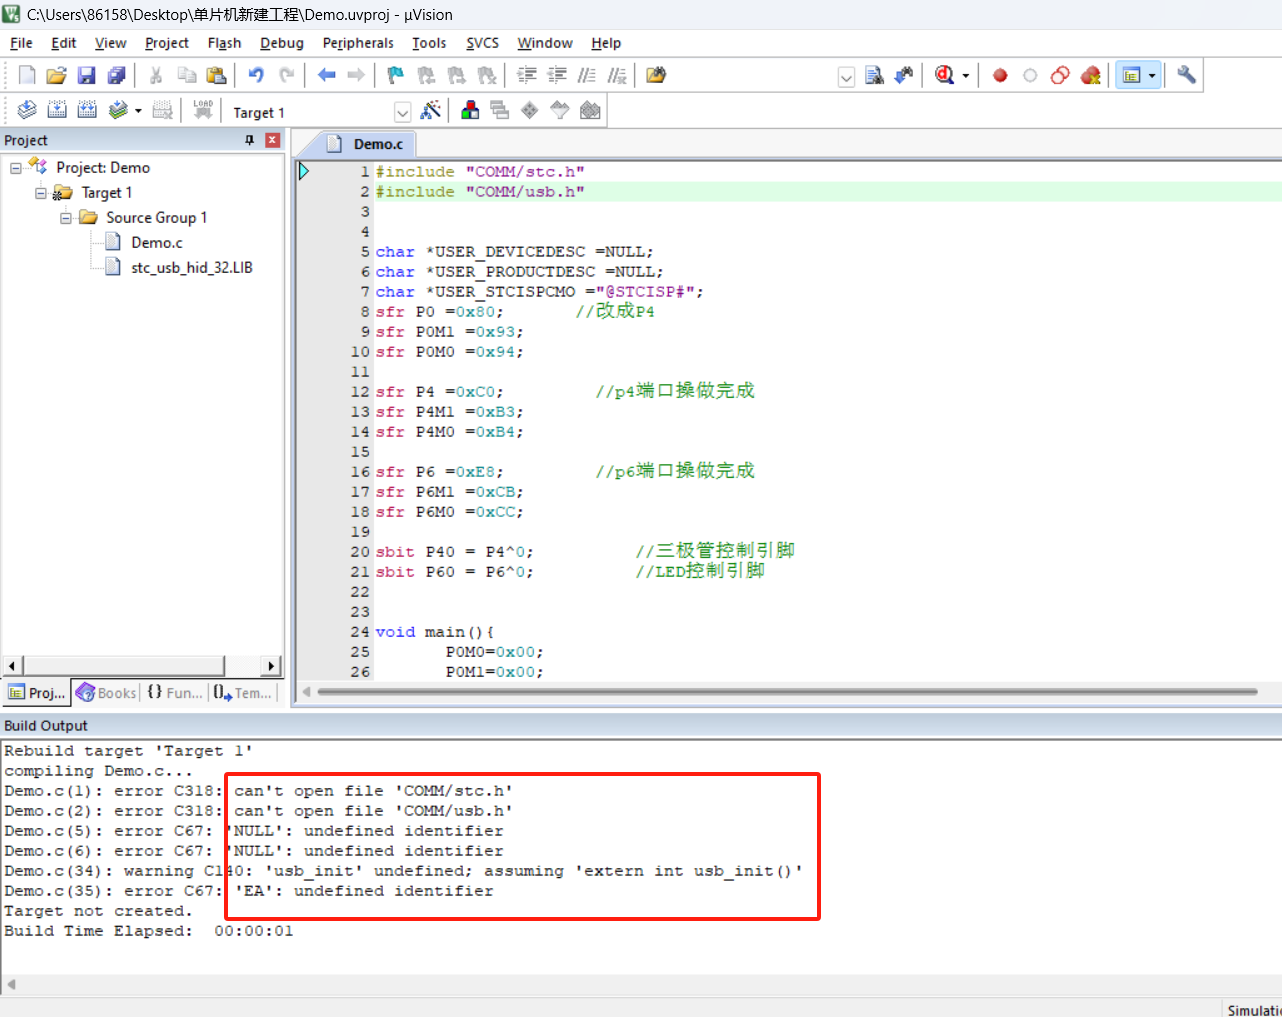1282x1017 pixels.
Task: Click Project panel scrollbar right arrow
Action: click(271, 666)
